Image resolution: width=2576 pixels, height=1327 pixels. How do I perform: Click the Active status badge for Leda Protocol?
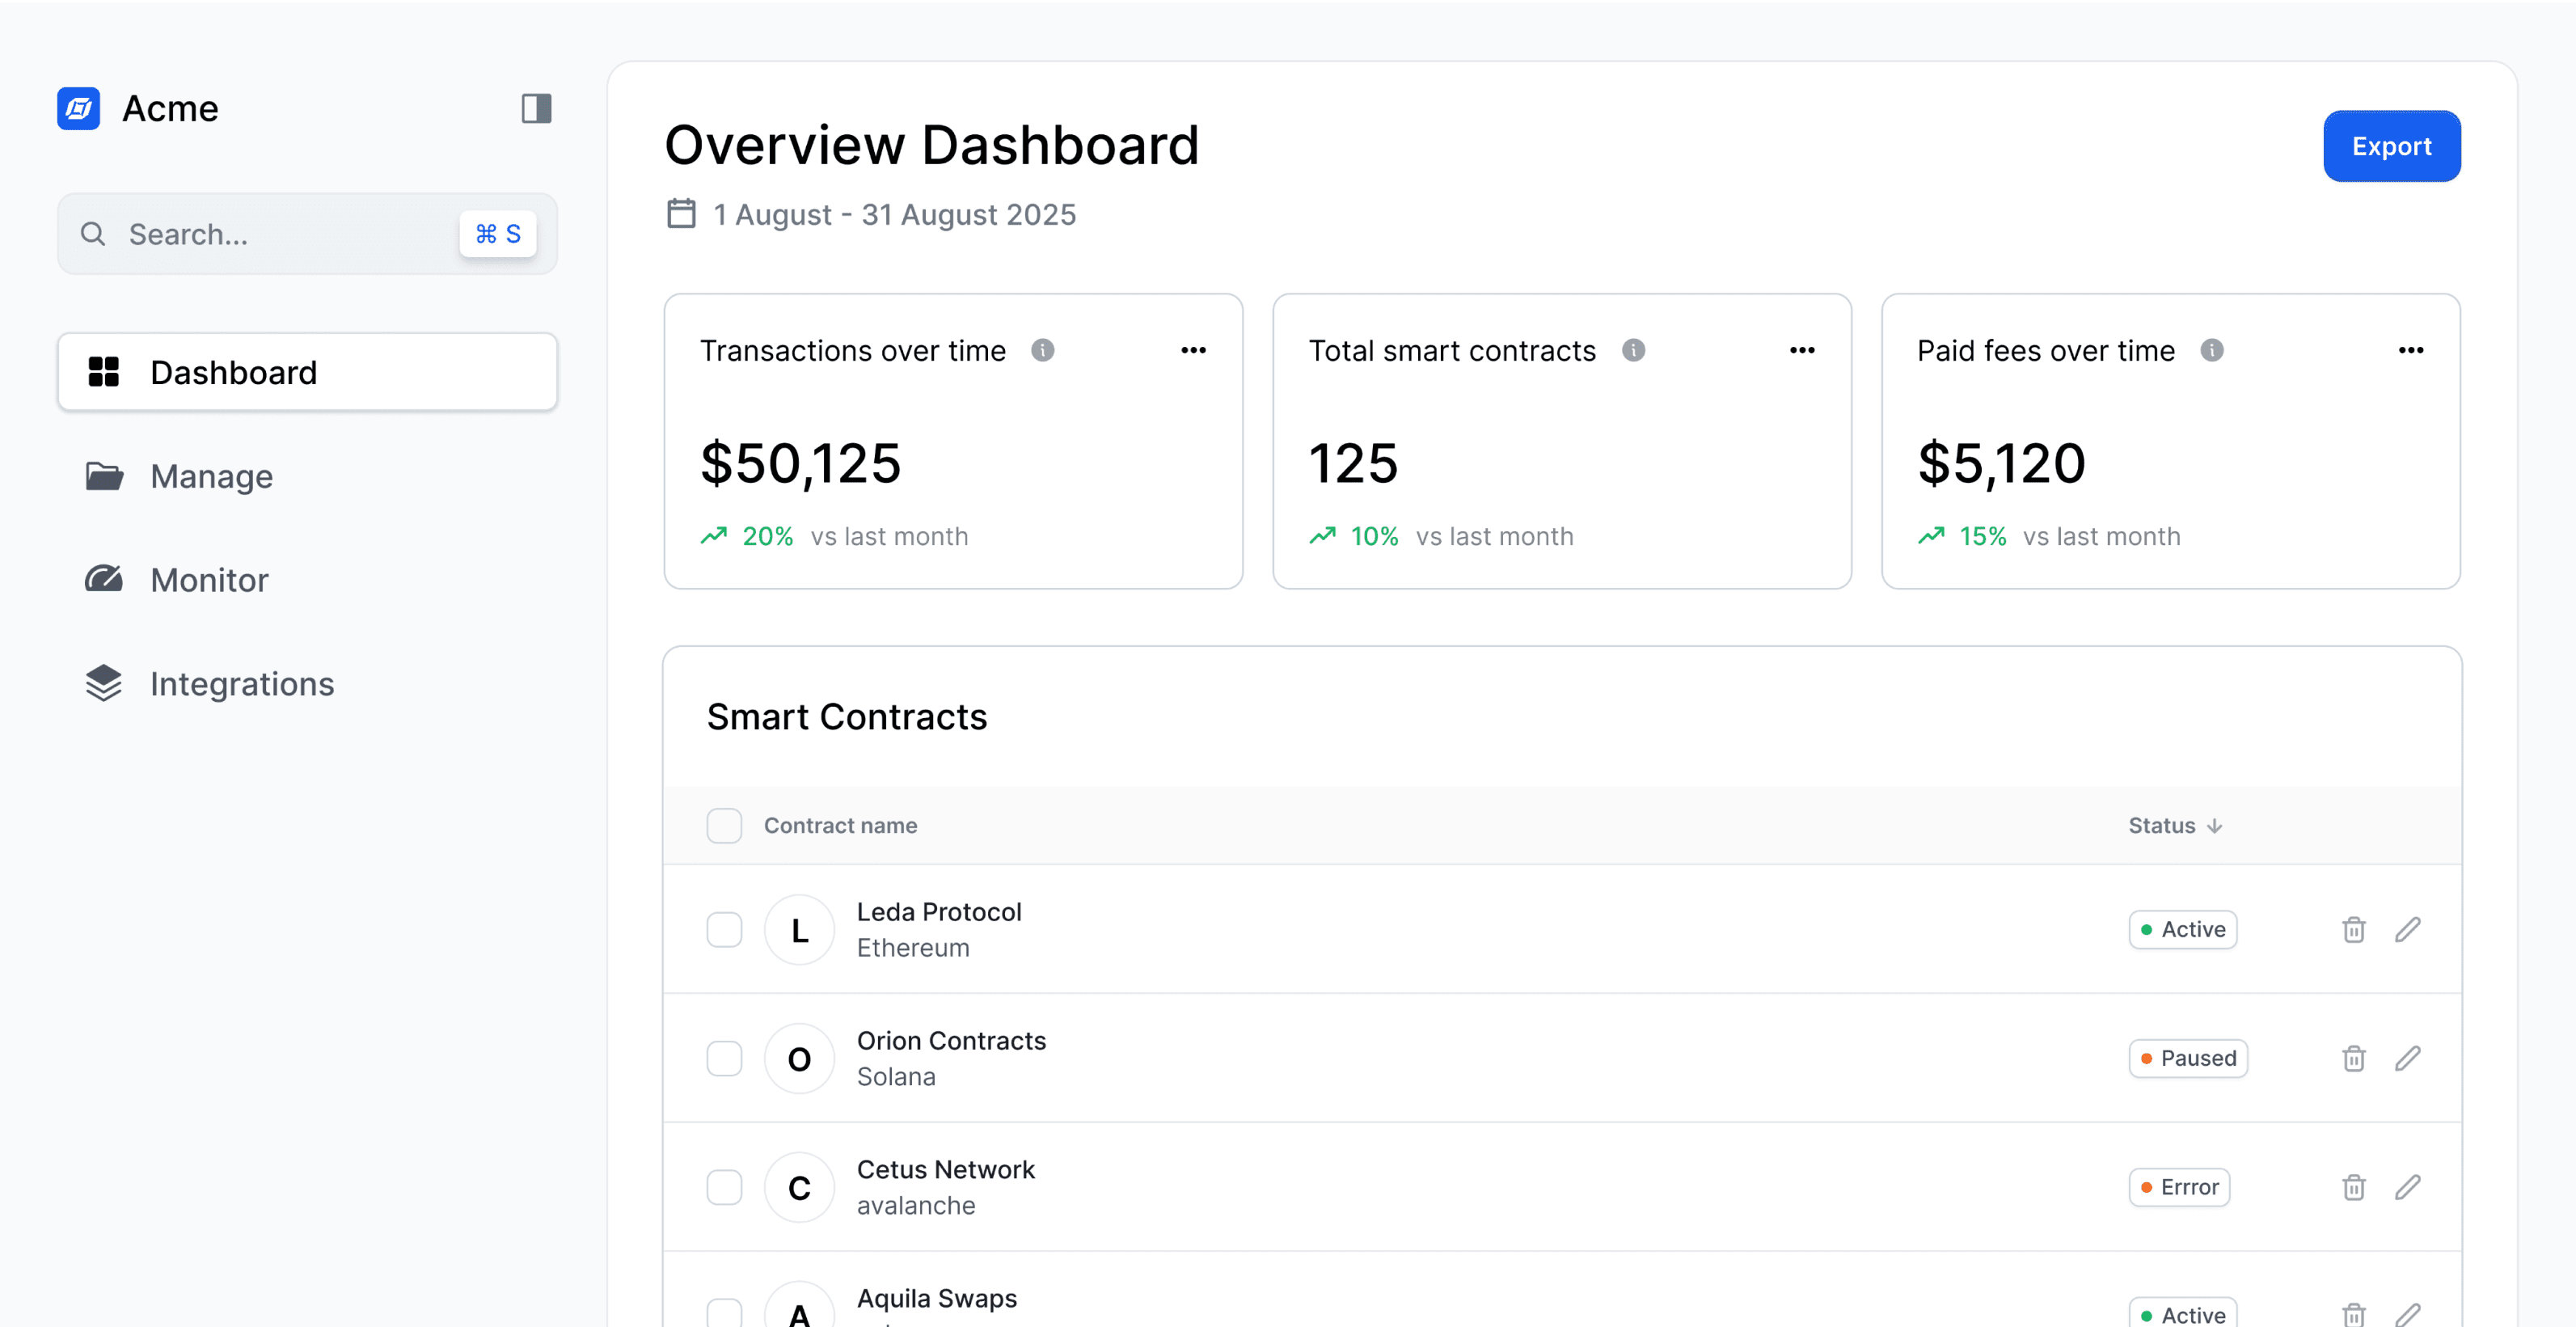[x=2182, y=929]
